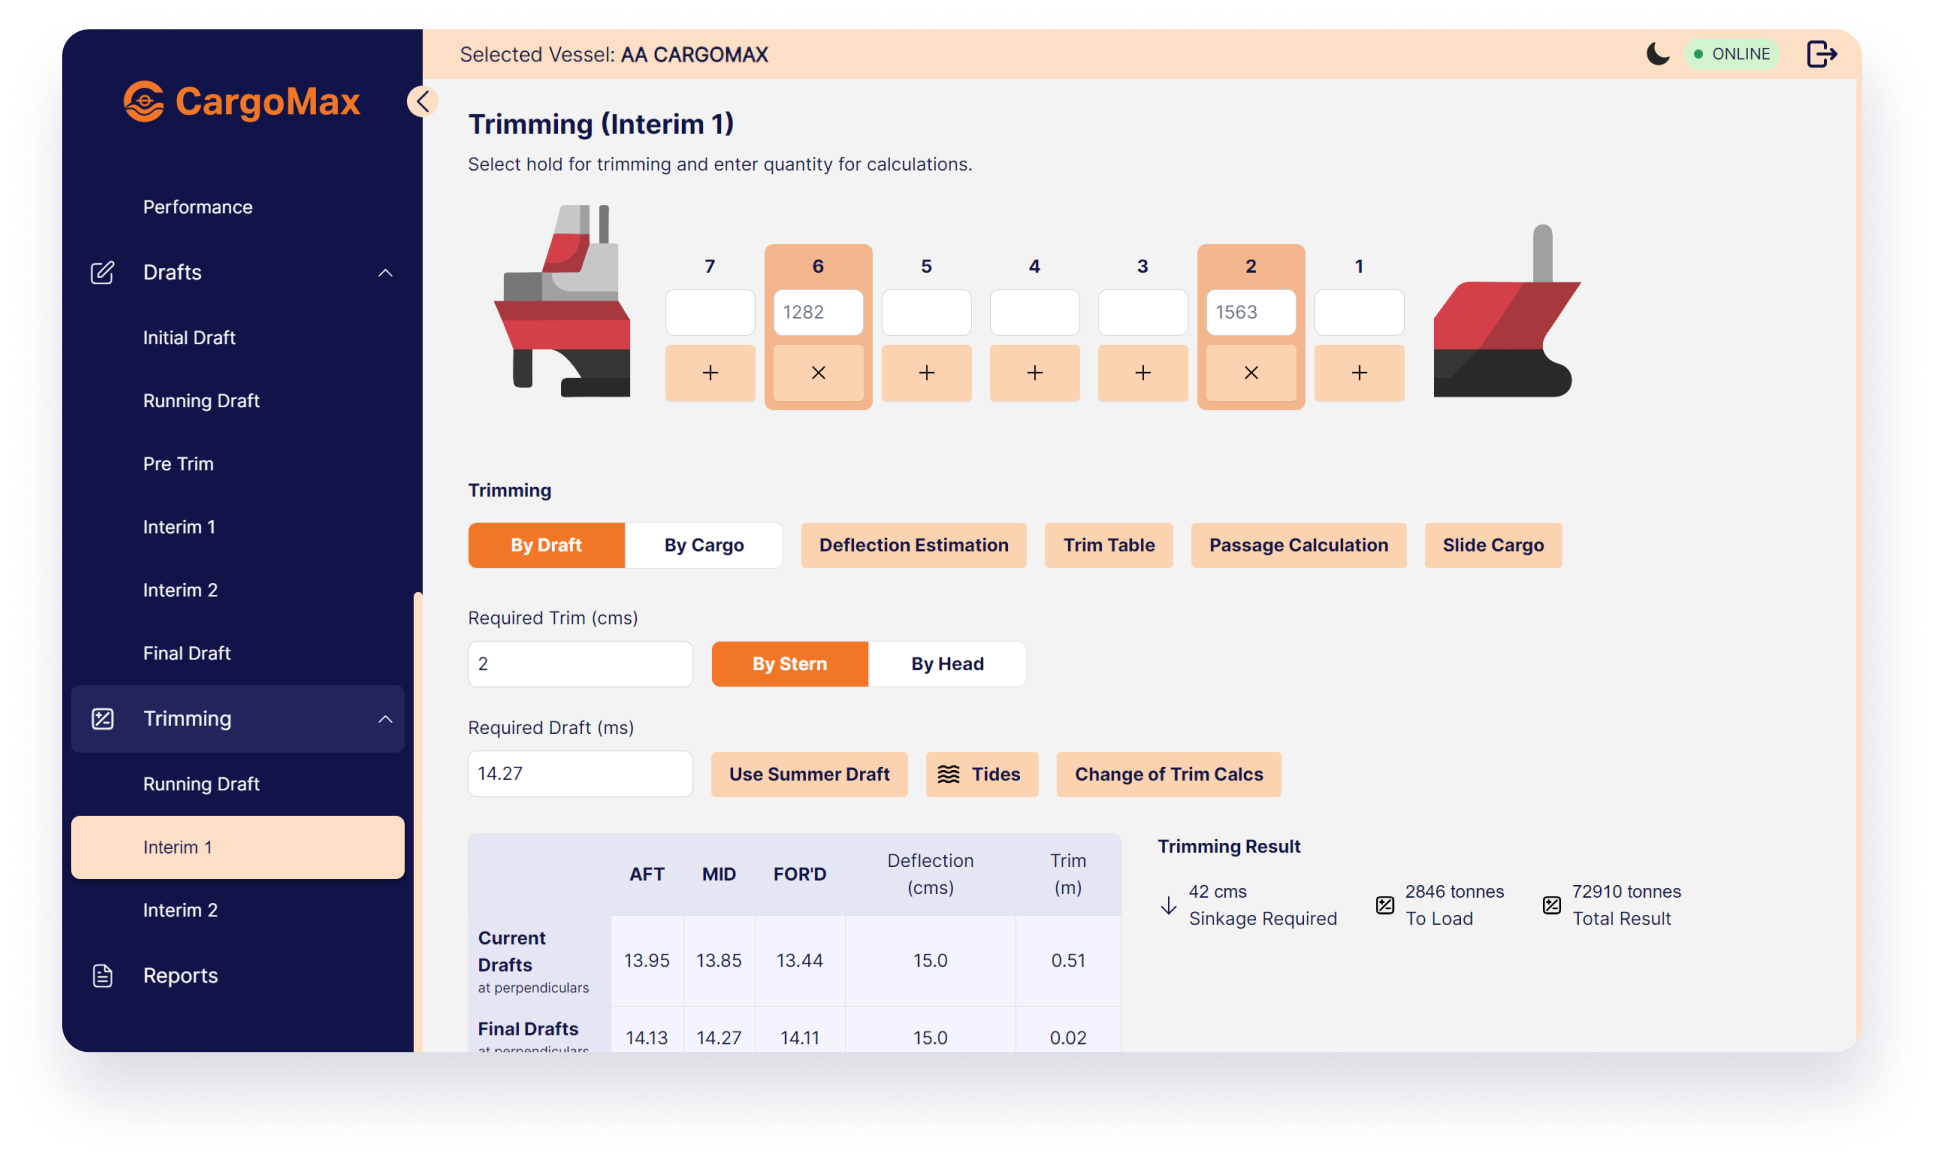Open Interim 1 under Drafts
1937x1160 pixels.
(x=179, y=527)
